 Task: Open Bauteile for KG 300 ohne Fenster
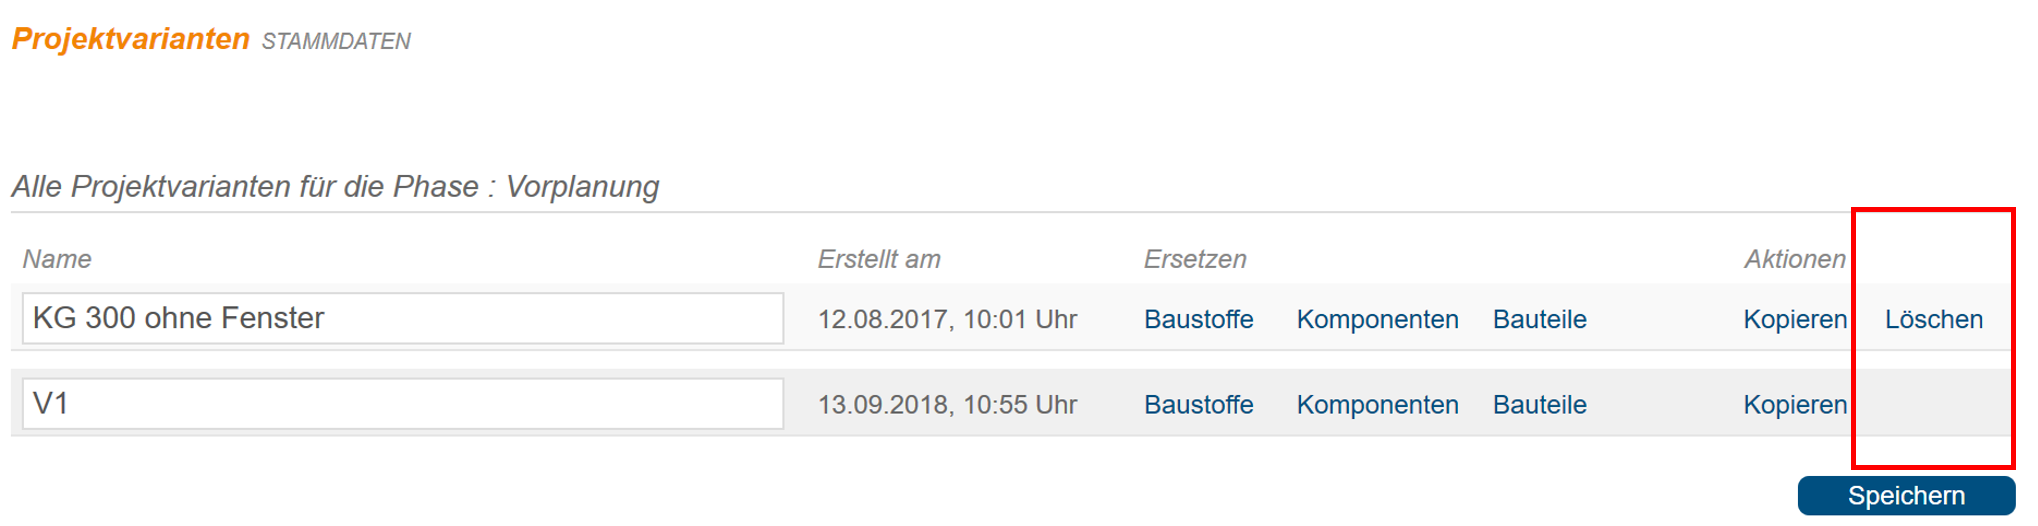1539,319
